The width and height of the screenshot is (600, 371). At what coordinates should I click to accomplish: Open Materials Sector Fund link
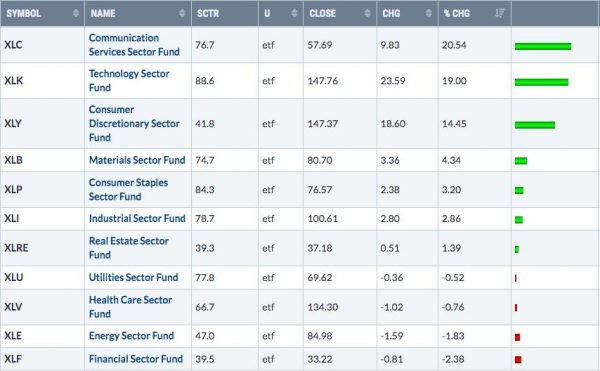pyautogui.click(x=137, y=160)
